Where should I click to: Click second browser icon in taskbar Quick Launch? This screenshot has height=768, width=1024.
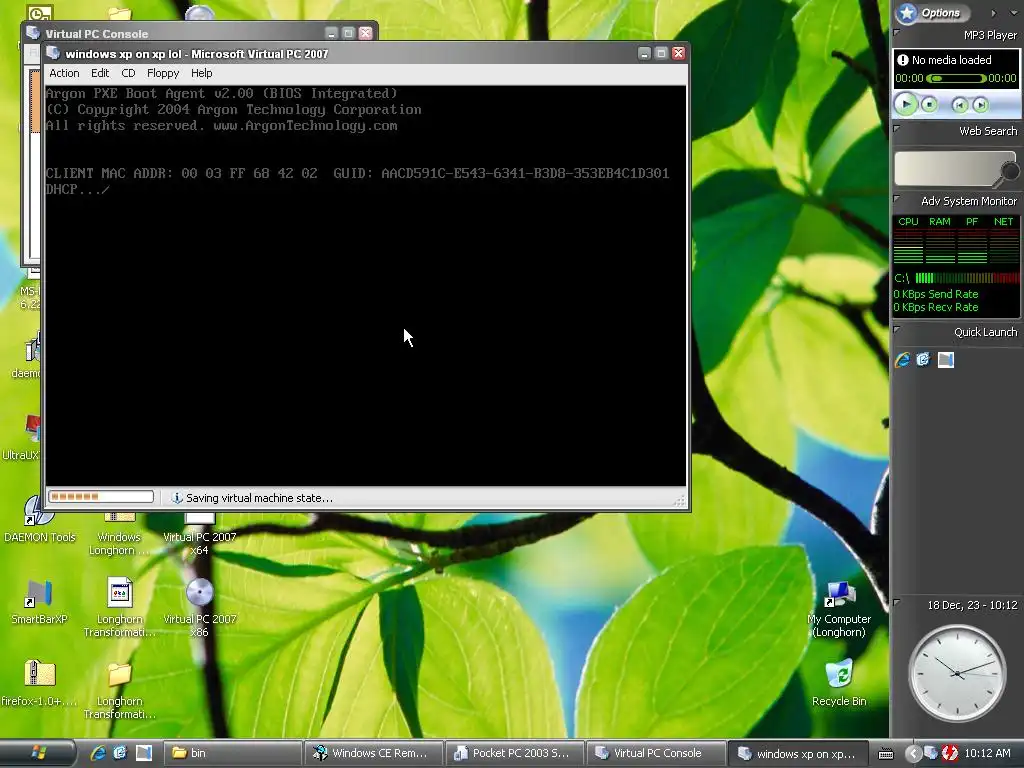[120, 753]
